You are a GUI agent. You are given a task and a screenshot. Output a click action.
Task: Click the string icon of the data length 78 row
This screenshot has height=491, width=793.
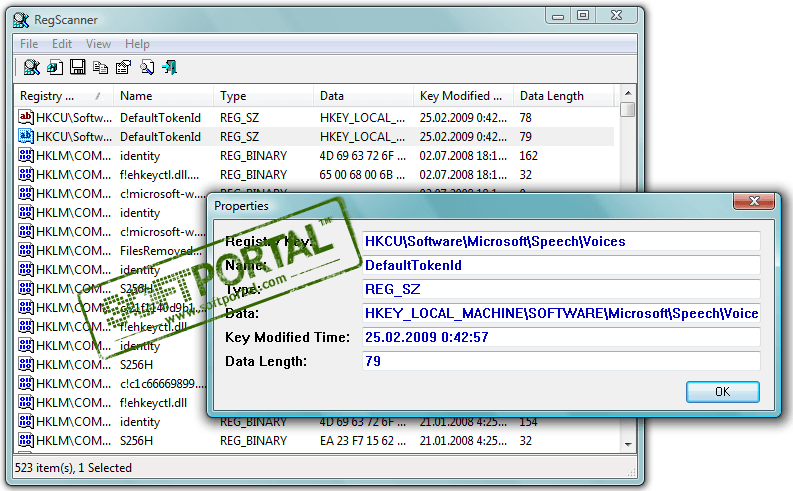point(26,117)
